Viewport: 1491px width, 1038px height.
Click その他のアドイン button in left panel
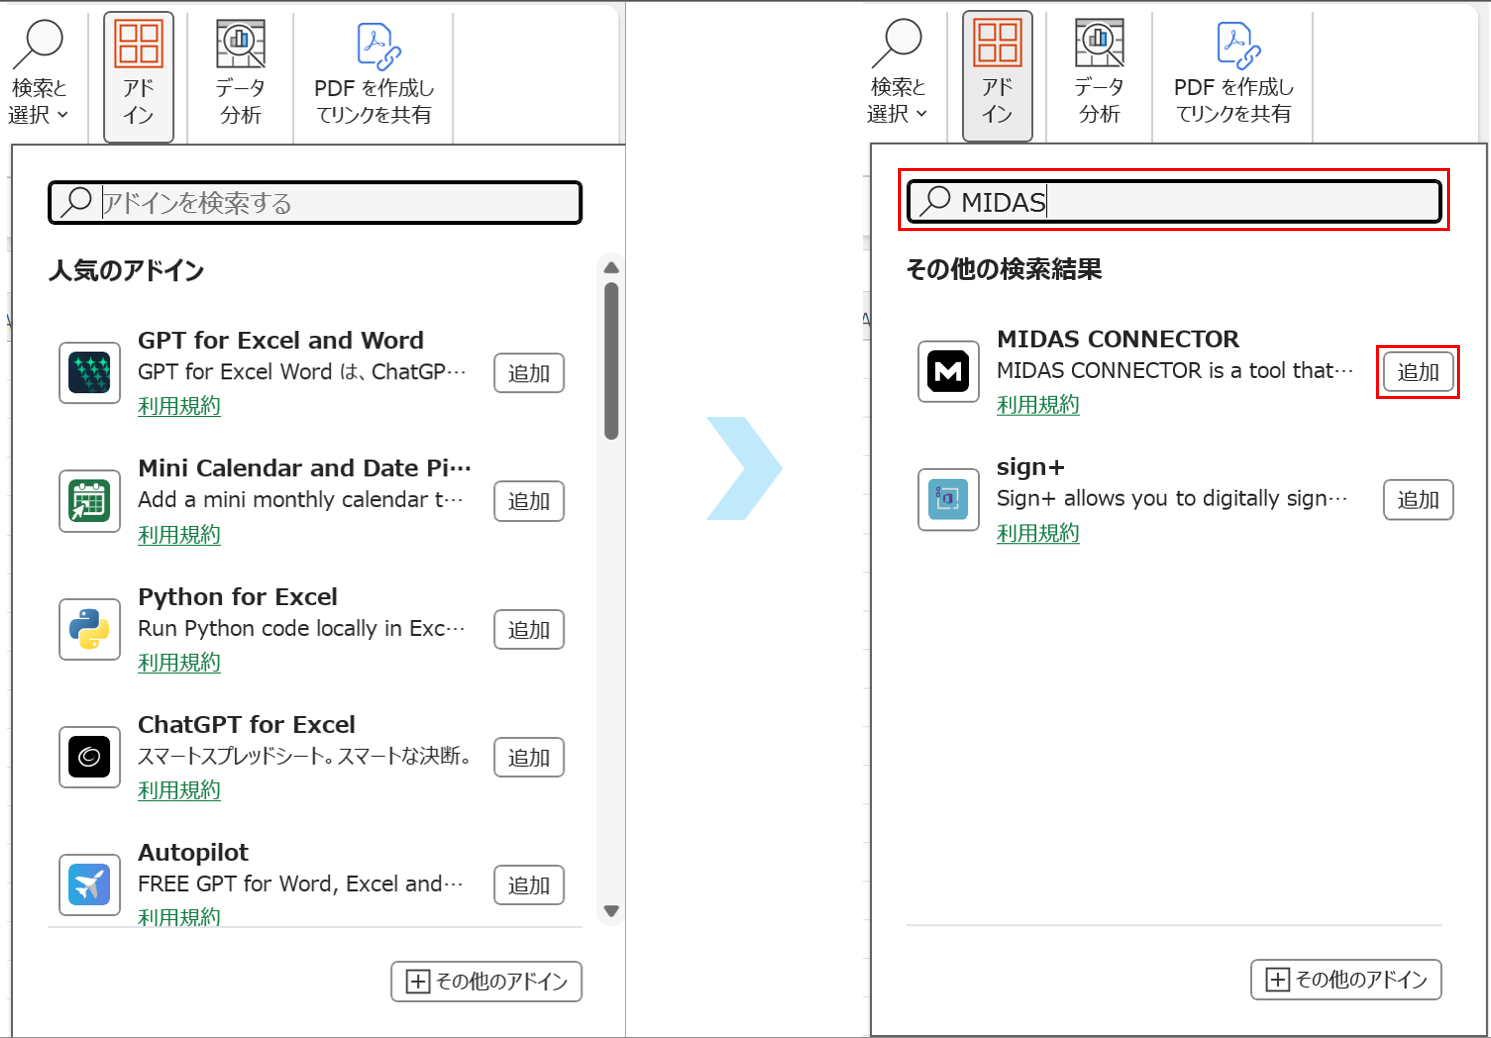(486, 981)
